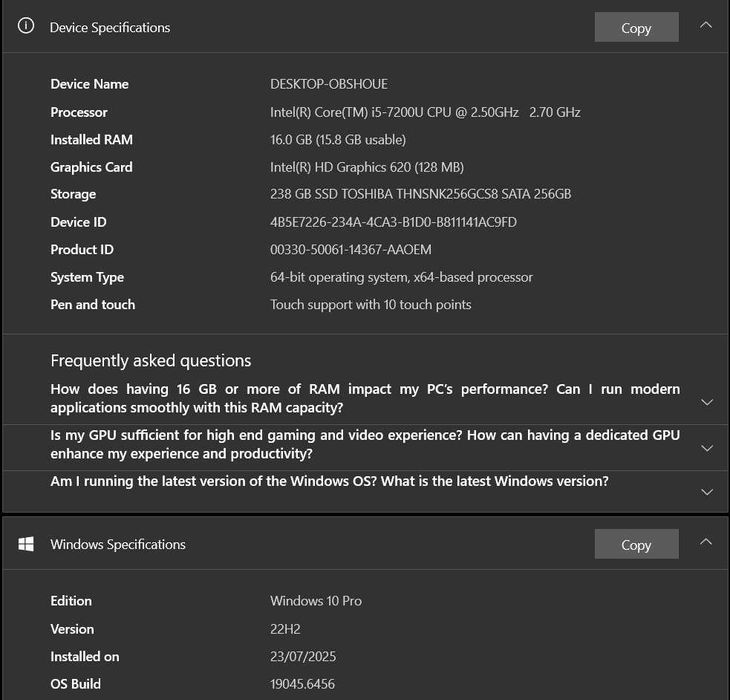Select the Edition value Windows 10 Pro
This screenshot has width=730, height=700.
[x=316, y=601]
